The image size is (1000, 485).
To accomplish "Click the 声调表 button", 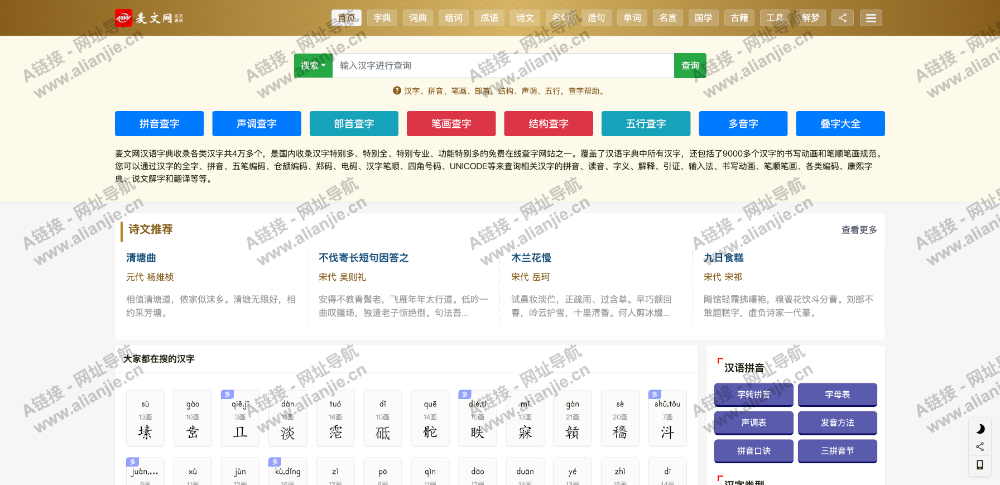I will point(754,422).
